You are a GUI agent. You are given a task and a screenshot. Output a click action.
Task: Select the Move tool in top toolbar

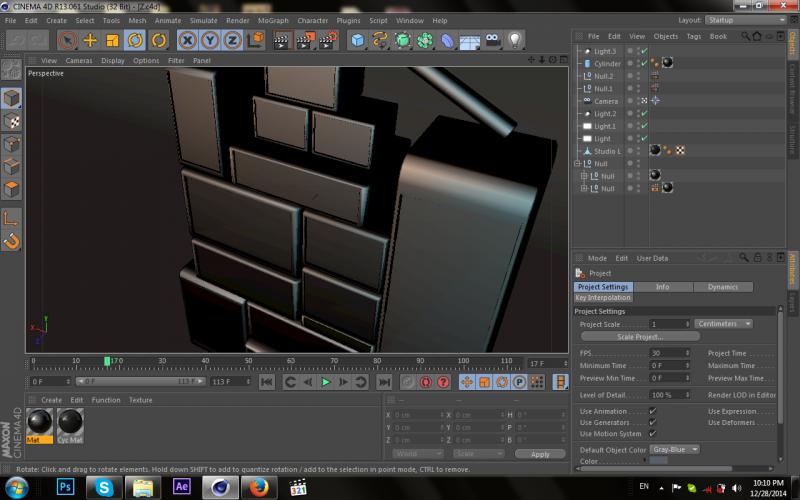click(x=90, y=40)
